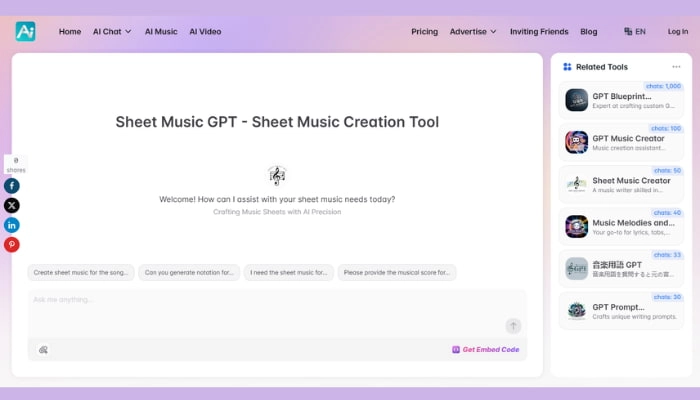
Task: Open Sheet Music Creator tool
Action: click(x=621, y=184)
